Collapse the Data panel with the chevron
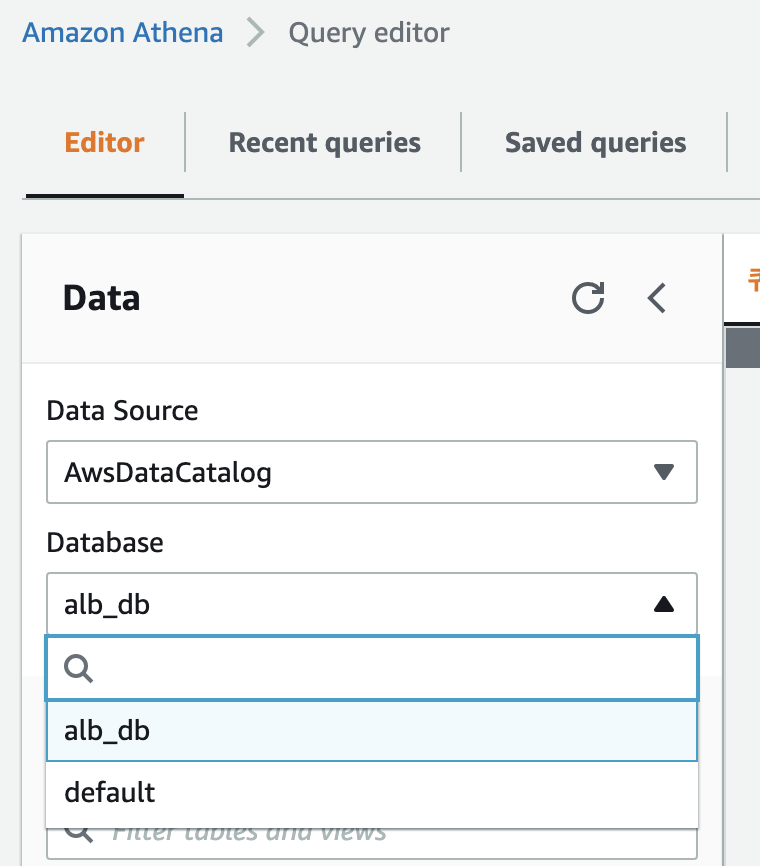The image size is (760, 866). pos(657,298)
